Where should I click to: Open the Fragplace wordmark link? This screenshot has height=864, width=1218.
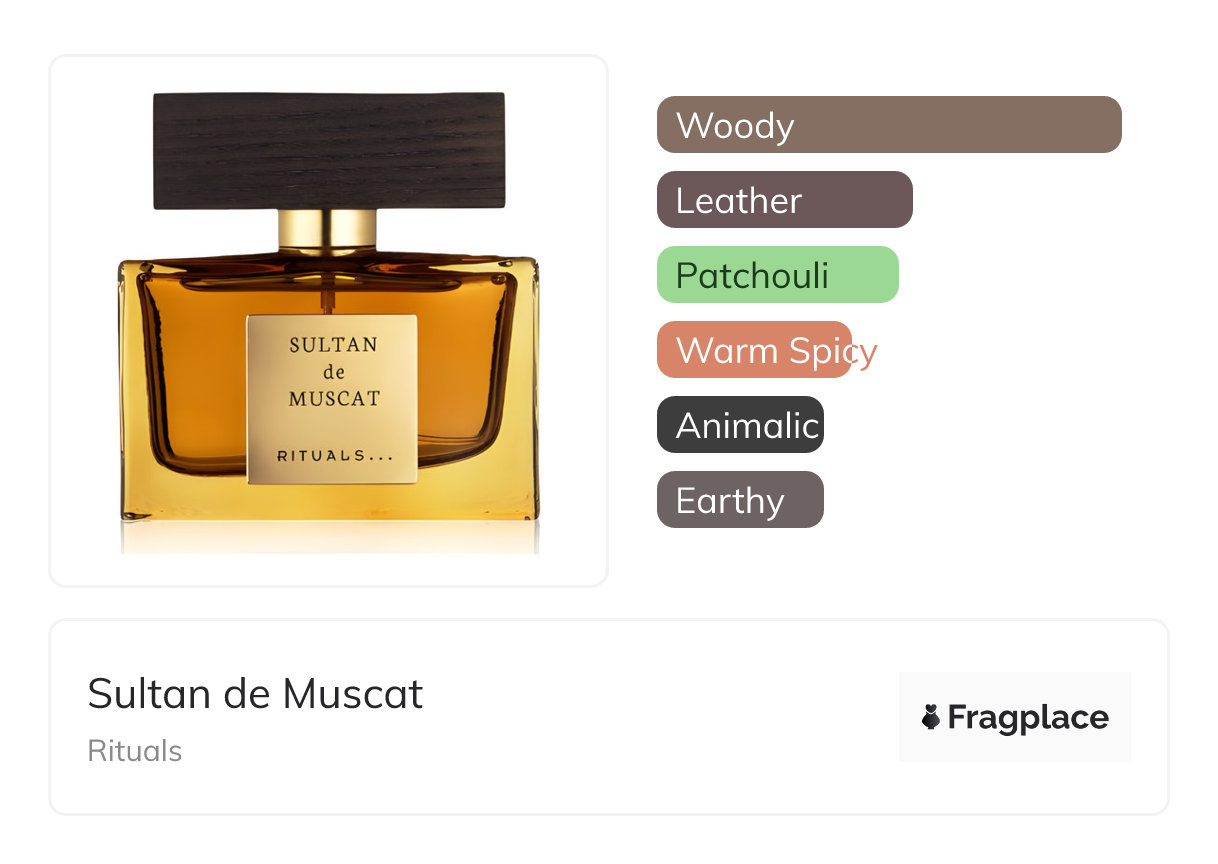click(1028, 717)
